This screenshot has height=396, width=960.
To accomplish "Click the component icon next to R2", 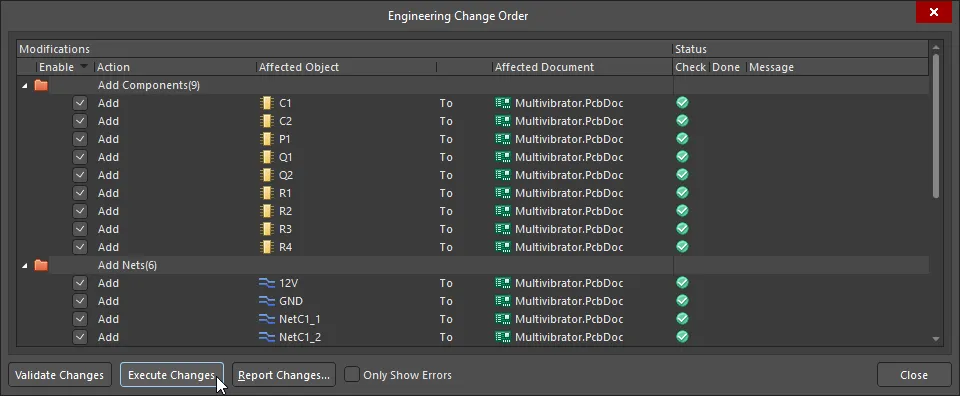I will point(266,211).
